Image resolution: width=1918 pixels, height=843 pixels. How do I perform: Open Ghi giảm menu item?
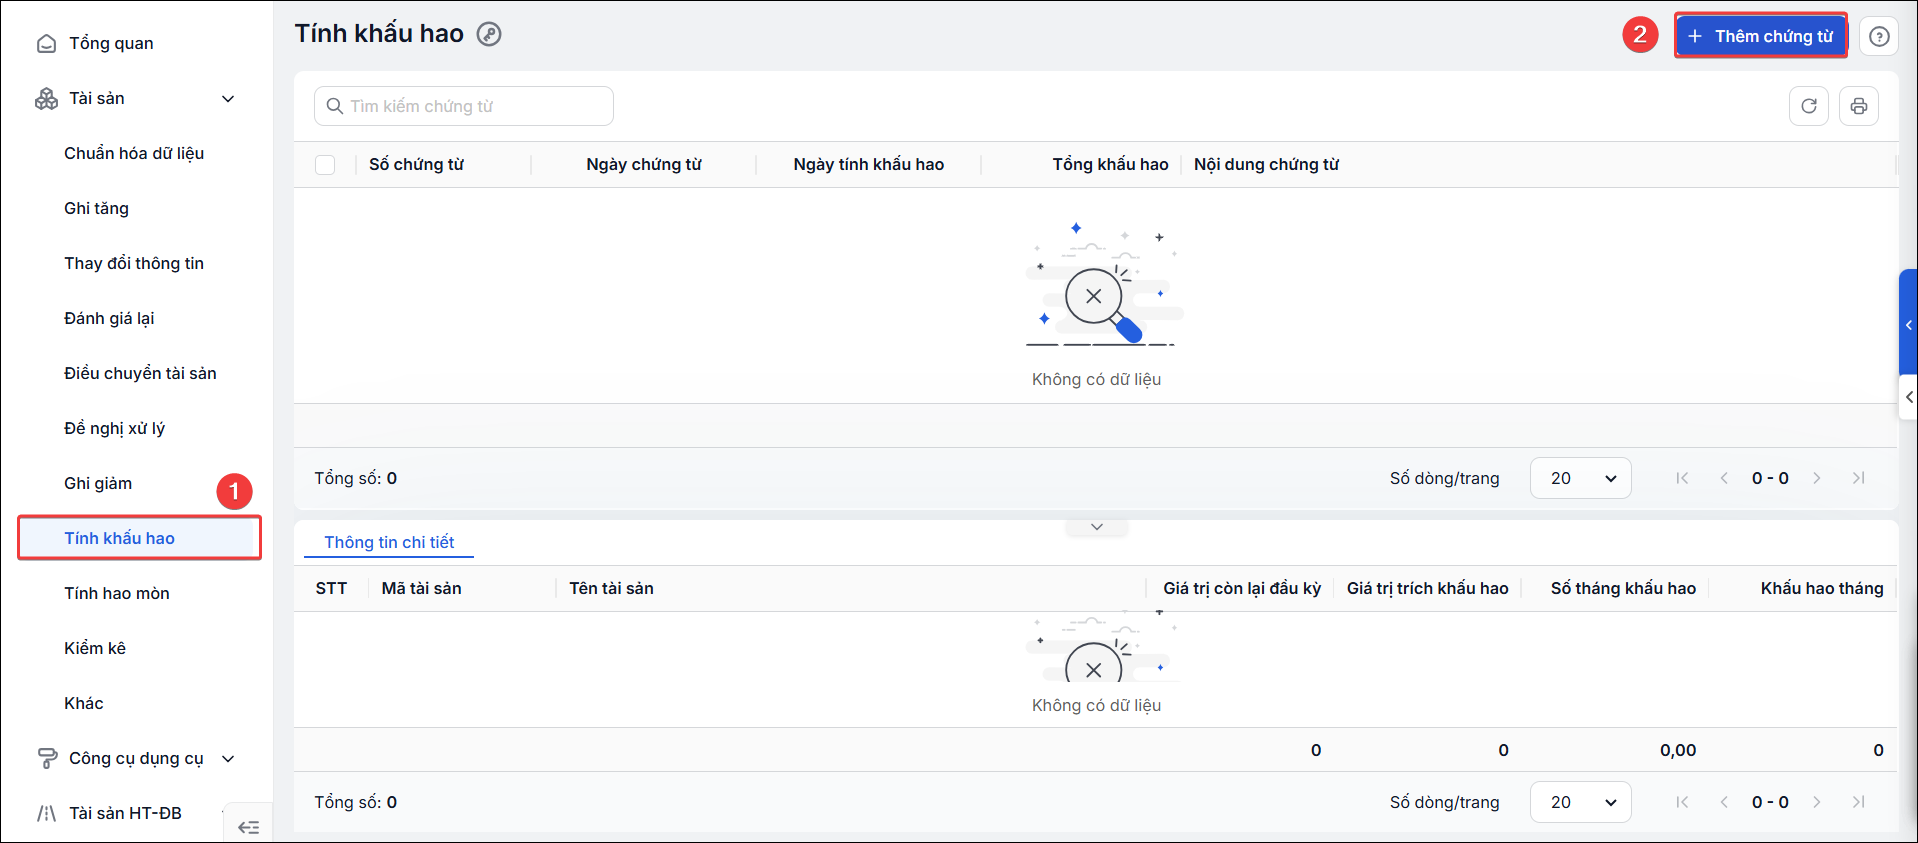pyautogui.click(x=98, y=483)
